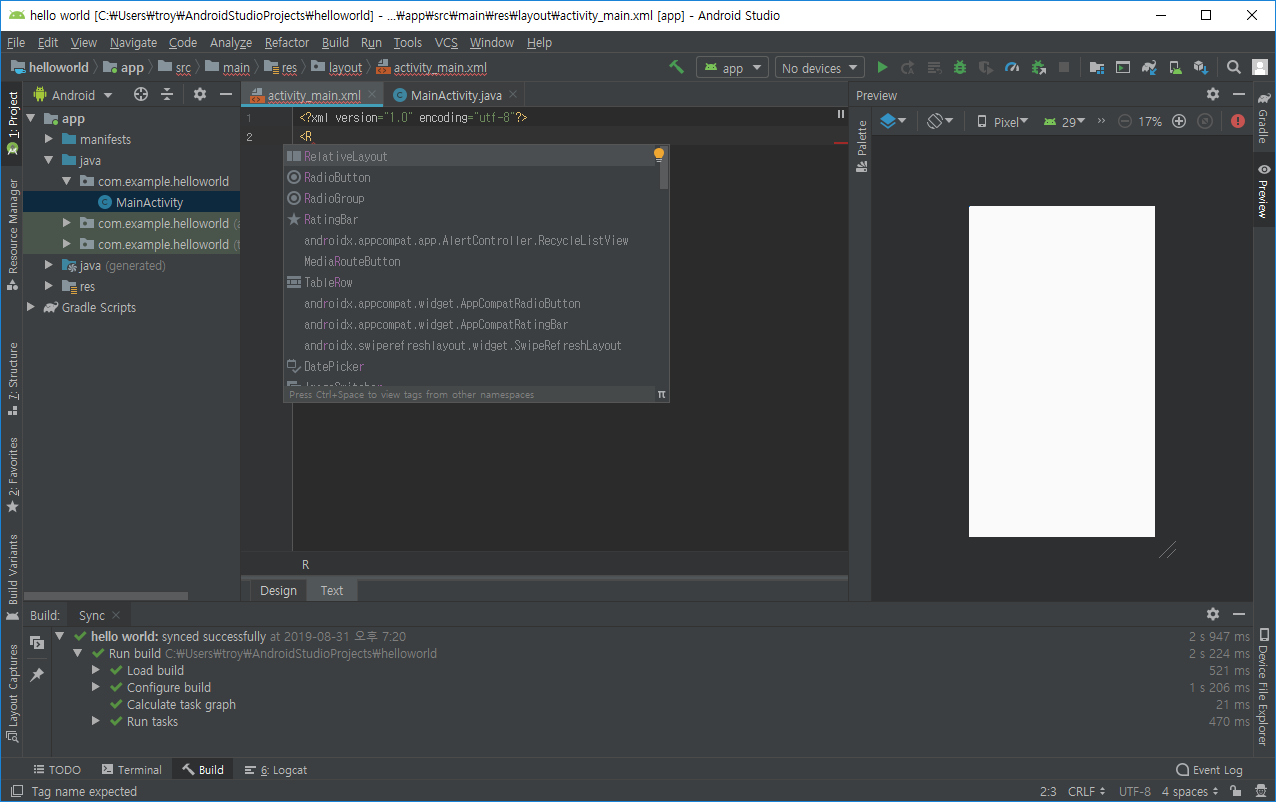Image resolution: width=1276 pixels, height=802 pixels.
Task: Open AVD Manager icon
Action: click(1175, 67)
